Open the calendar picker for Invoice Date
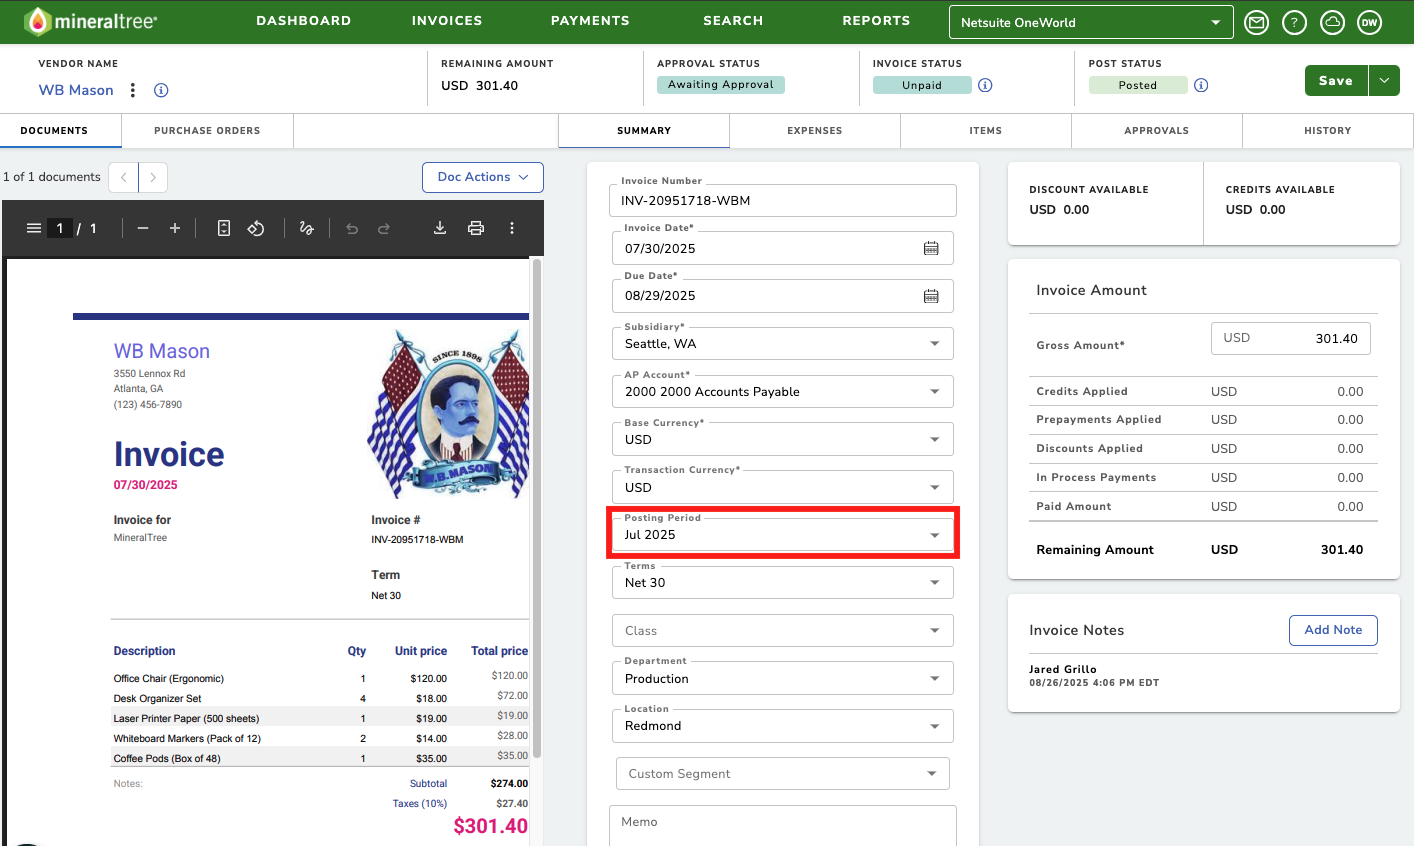This screenshot has height=846, width=1414. pyautogui.click(x=931, y=248)
